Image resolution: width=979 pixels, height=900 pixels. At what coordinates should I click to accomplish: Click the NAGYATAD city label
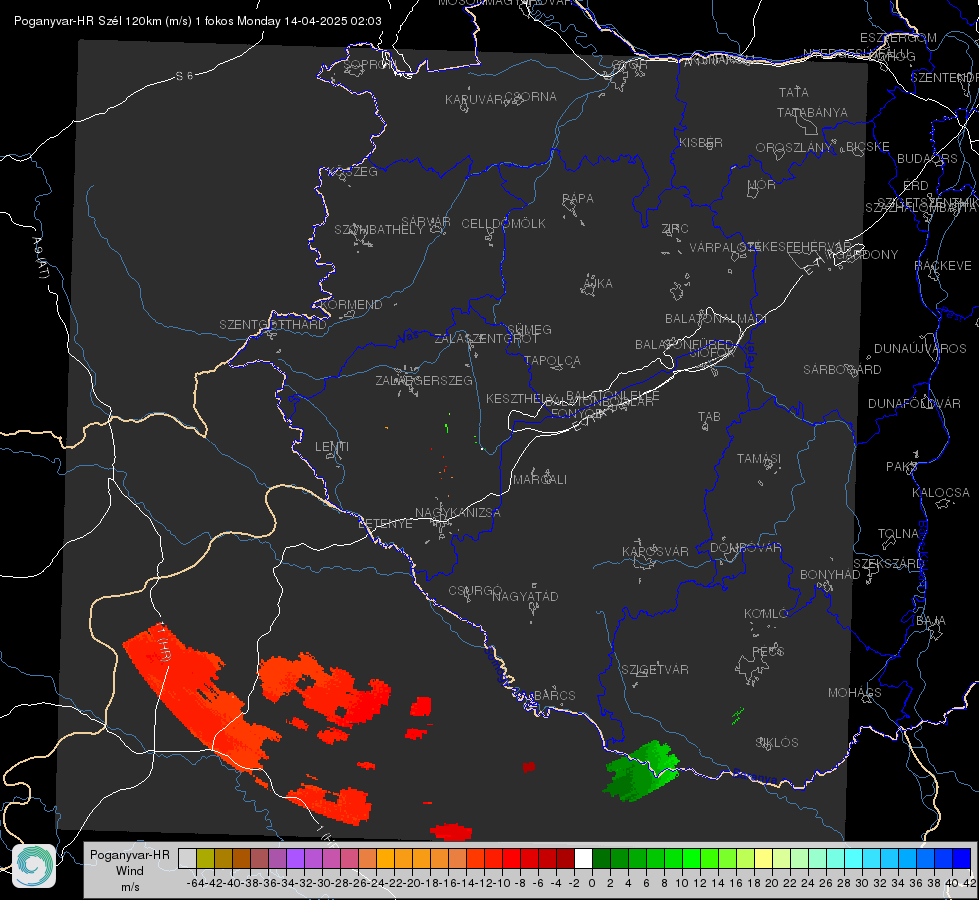(x=525, y=596)
